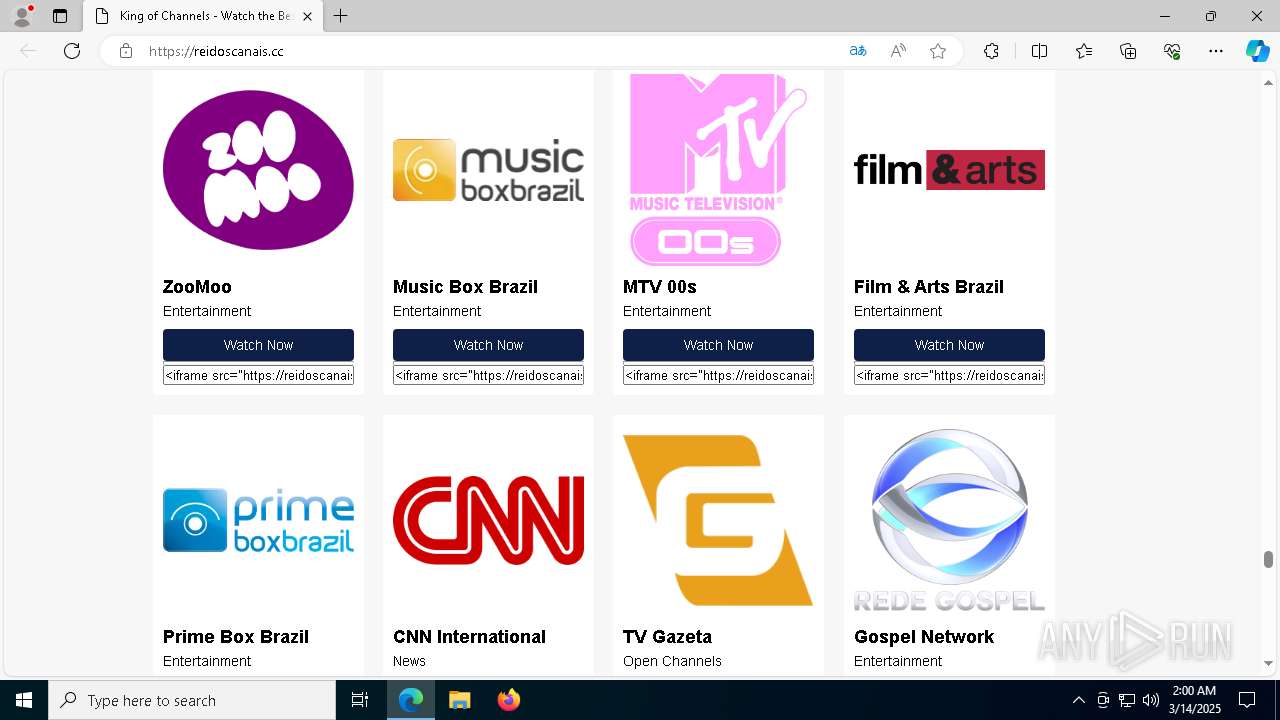The height and width of the screenshot is (720, 1280).
Task: Click the Gospel Network title
Action: click(923, 637)
